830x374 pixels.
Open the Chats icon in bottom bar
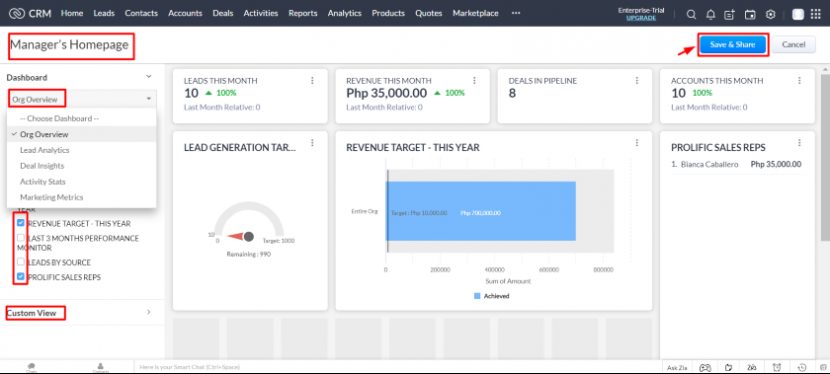click(32, 367)
